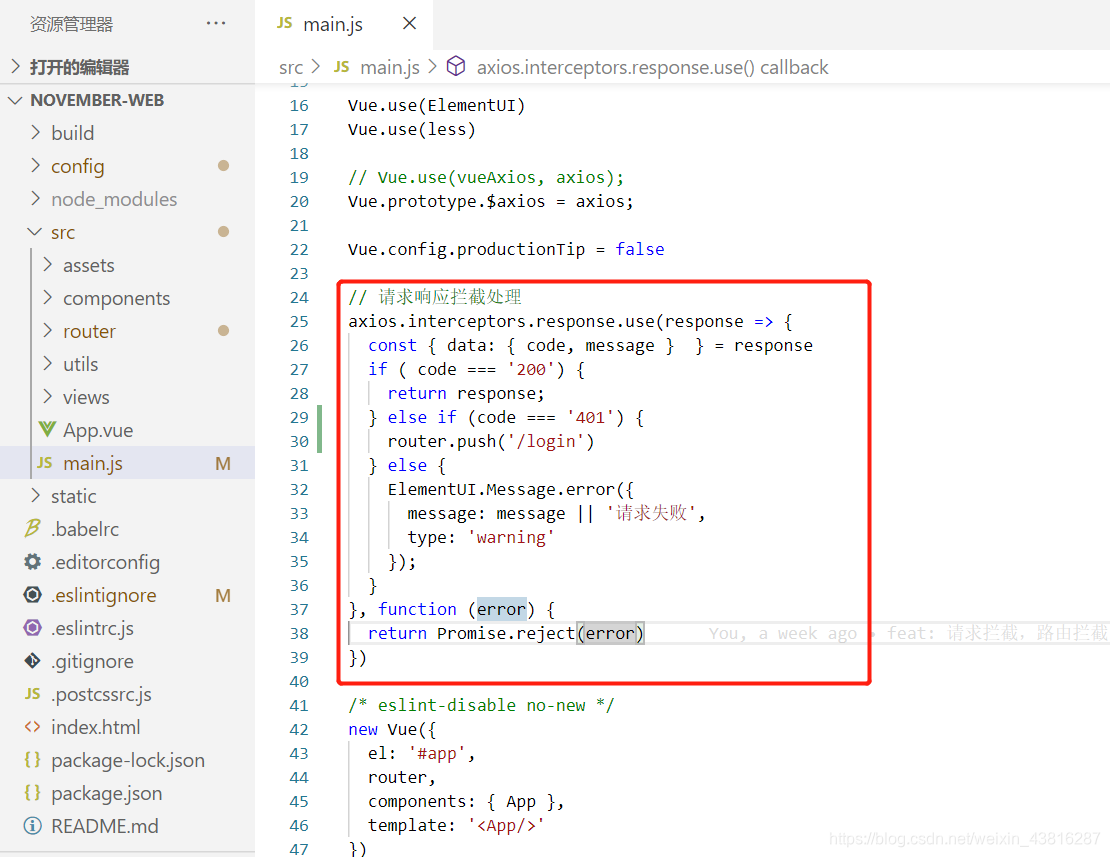This screenshot has width=1110, height=857.
Task: Click line number 41 in the gutter
Action: 299,706
